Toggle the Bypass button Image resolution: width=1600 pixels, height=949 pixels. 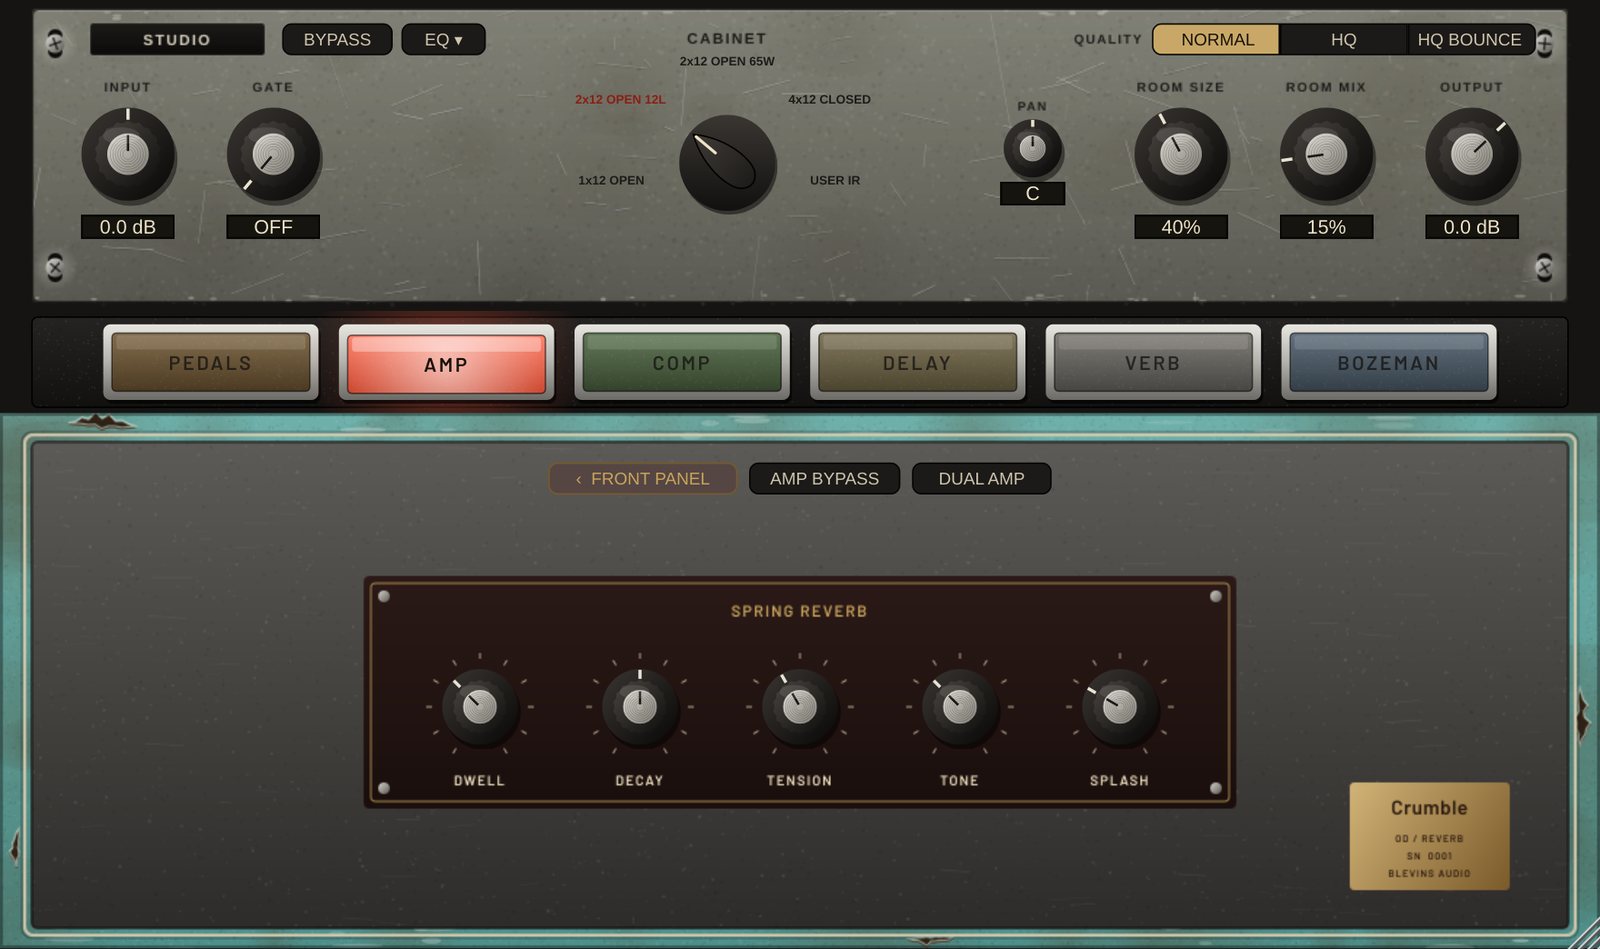[337, 40]
